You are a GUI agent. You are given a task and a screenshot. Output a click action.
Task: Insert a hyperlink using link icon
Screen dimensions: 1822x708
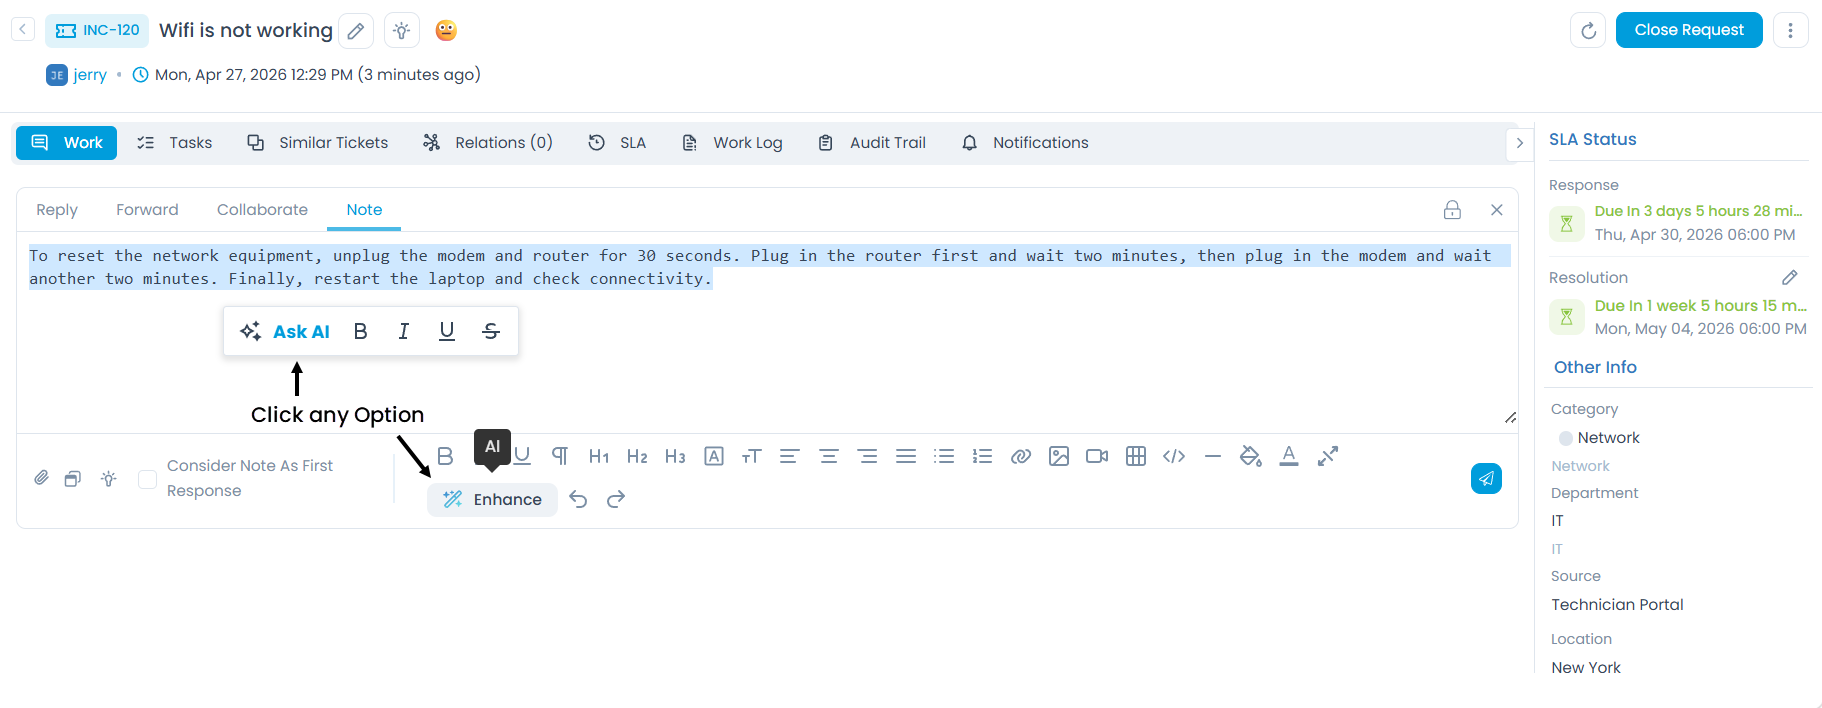[x=1020, y=457]
